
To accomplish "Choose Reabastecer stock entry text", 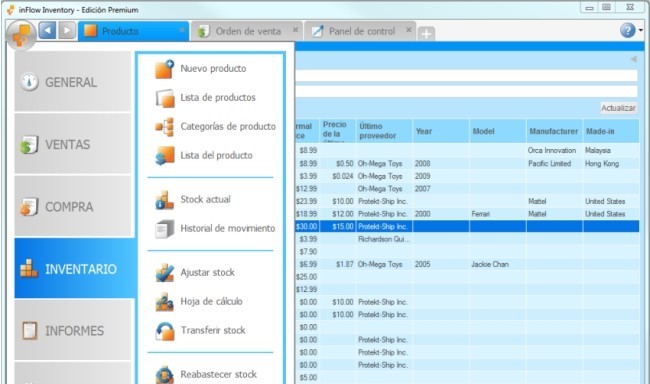I will click(x=218, y=374).
